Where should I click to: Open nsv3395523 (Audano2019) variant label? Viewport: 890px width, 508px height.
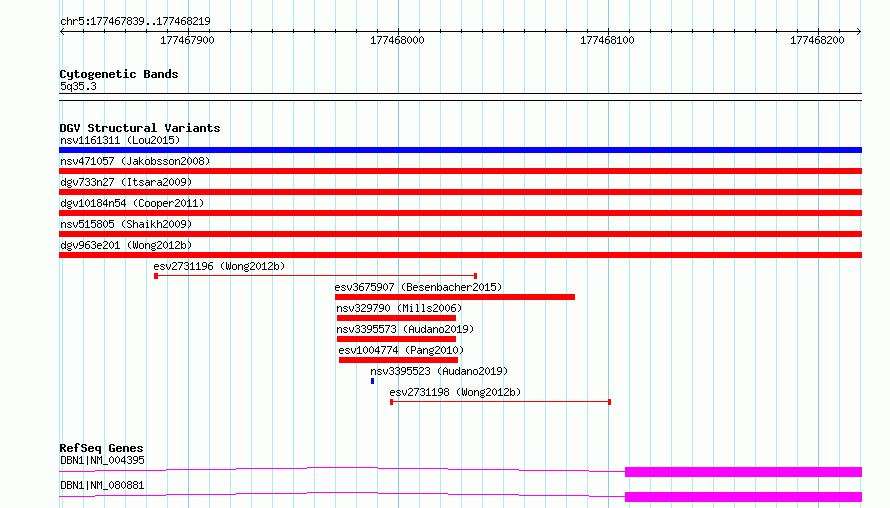[439, 371]
